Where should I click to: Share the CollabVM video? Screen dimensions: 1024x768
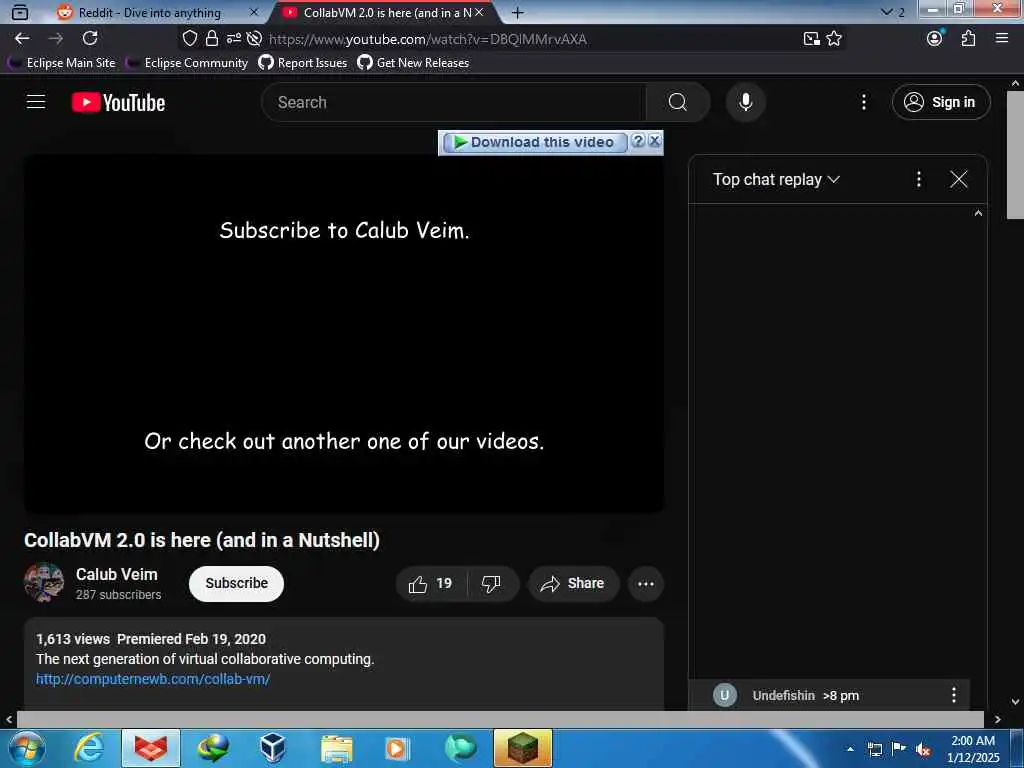point(572,584)
